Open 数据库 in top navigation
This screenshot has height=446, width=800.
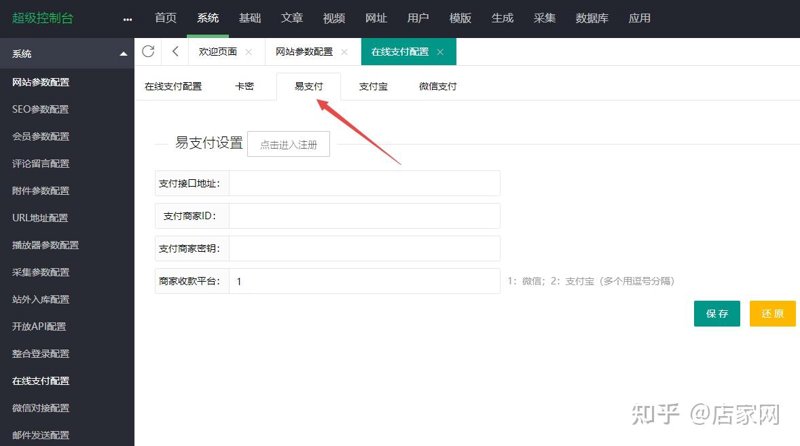592,18
